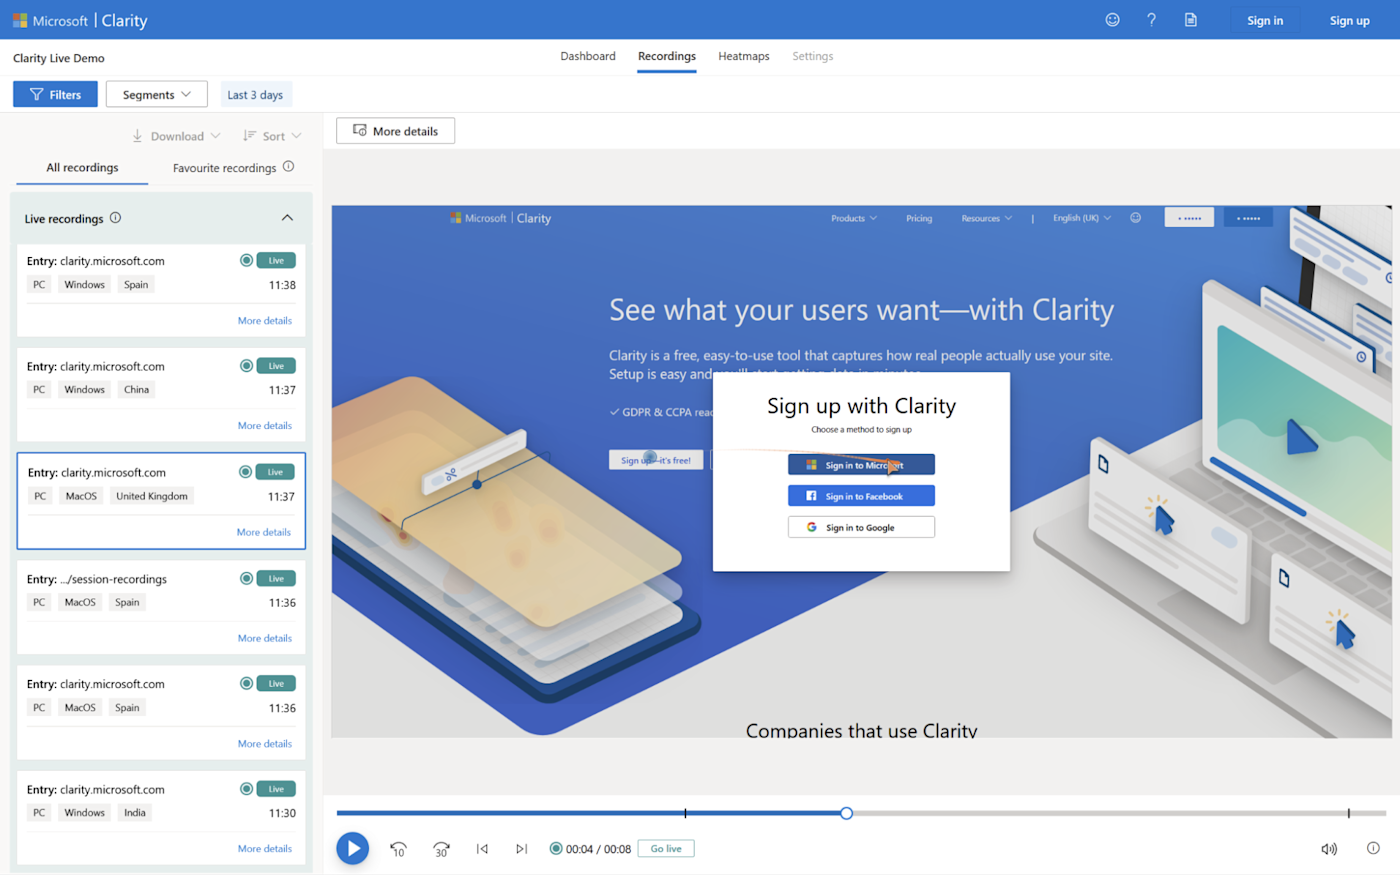Skip forward 30 seconds in recording
The height and width of the screenshot is (875, 1400).
(441, 849)
